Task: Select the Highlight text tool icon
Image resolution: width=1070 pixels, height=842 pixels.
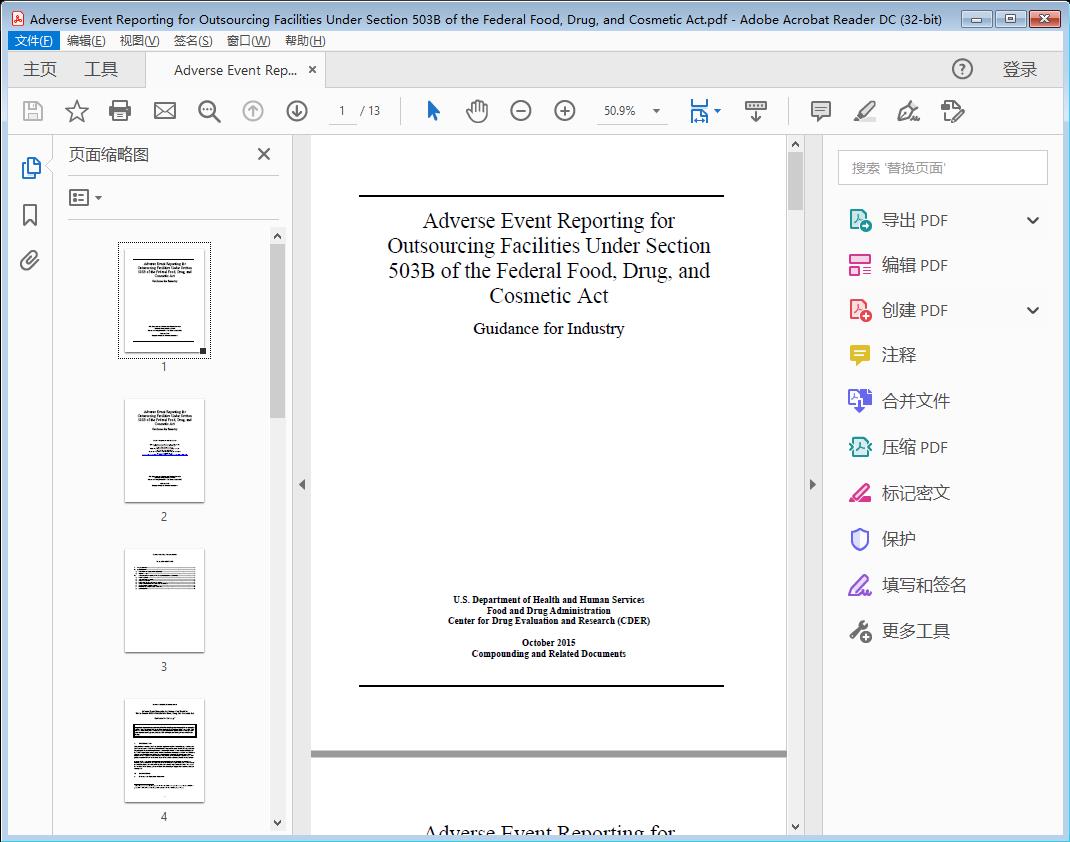Action: pyautogui.click(x=863, y=112)
